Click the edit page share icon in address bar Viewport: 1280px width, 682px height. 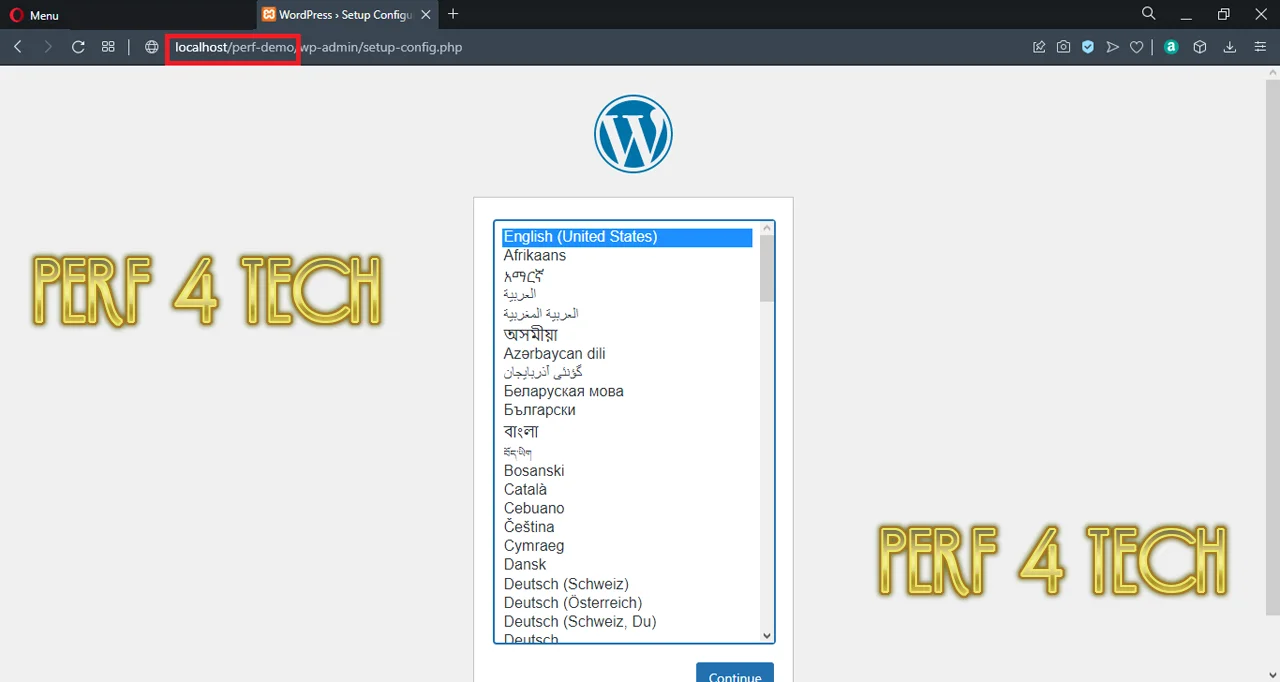tap(1039, 47)
